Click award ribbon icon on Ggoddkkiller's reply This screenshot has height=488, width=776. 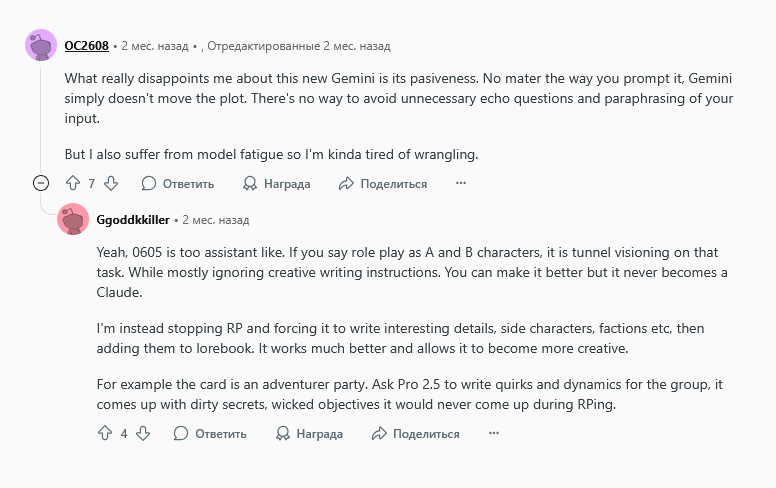click(283, 433)
